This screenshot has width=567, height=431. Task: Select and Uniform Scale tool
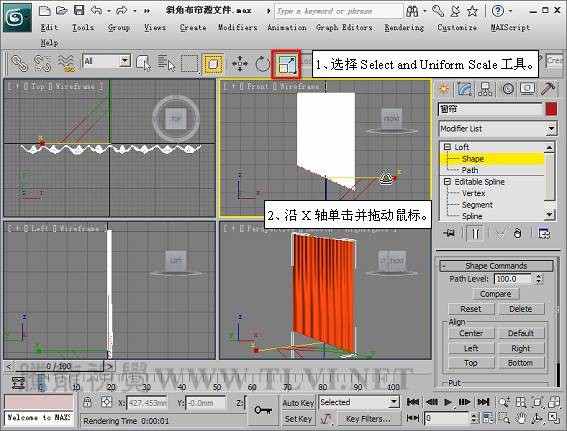click(286, 64)
